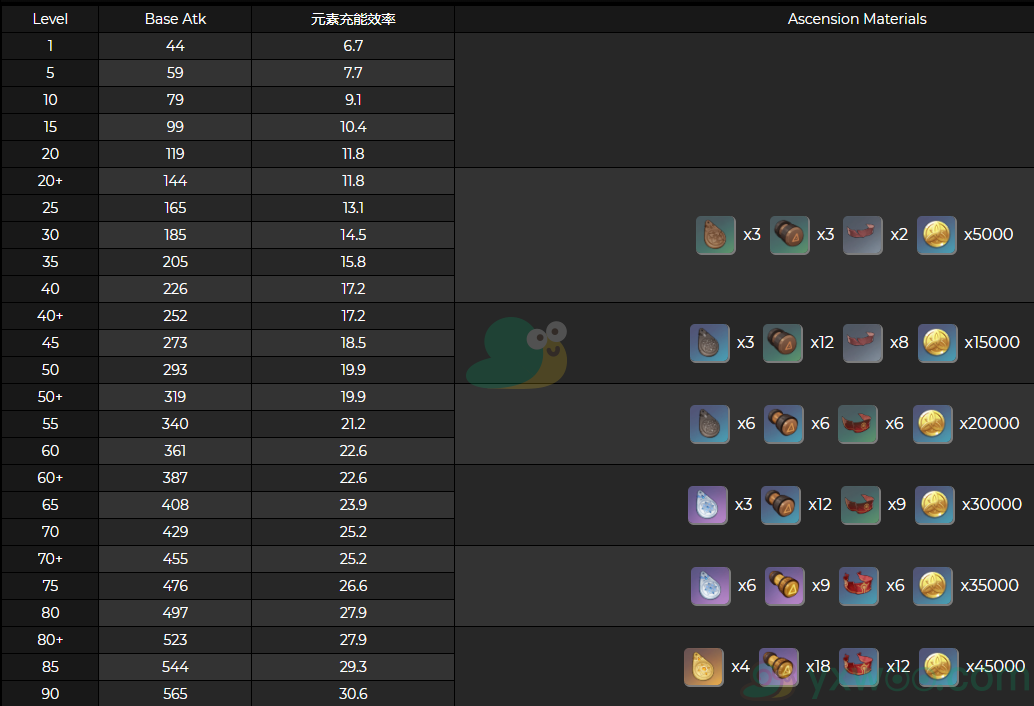This screenshot has width=1034, height=706.
Task: Click the Base Atk value "144"
Action: [175, 181]
